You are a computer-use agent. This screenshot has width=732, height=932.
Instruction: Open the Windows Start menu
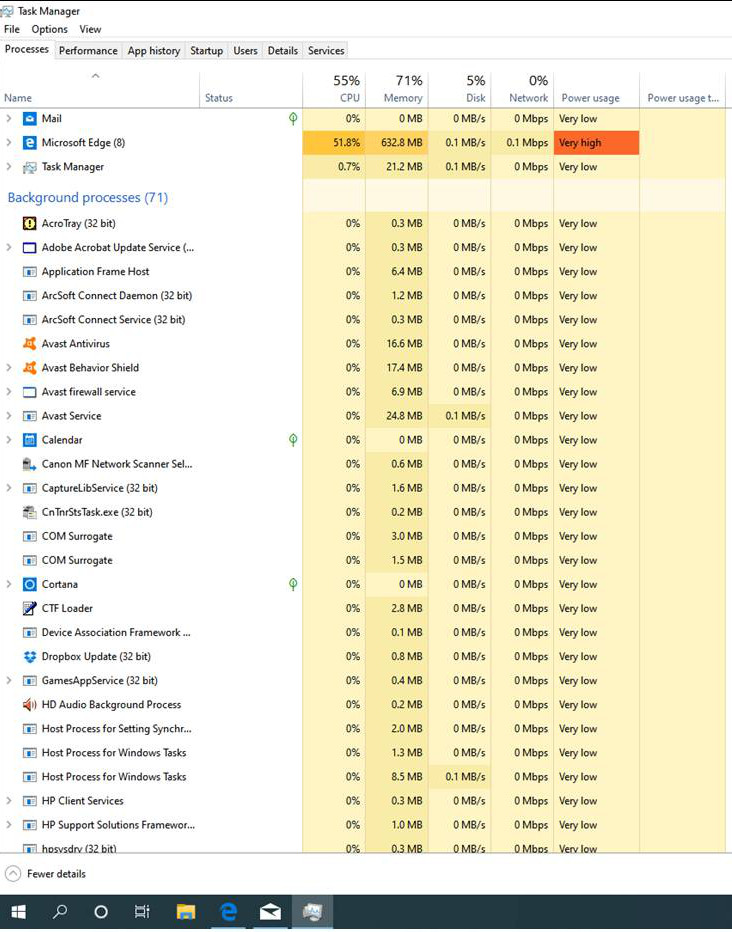[x=18, y=912]
